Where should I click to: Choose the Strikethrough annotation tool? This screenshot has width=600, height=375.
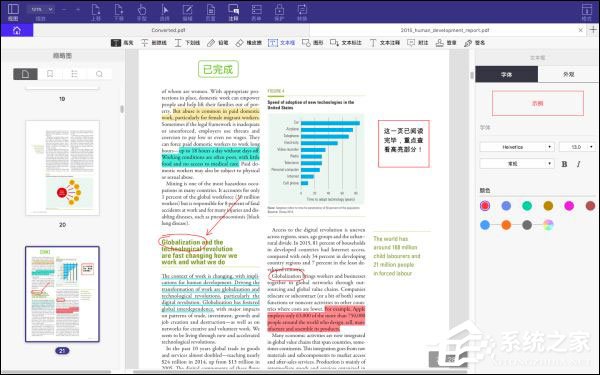[153, 43]
